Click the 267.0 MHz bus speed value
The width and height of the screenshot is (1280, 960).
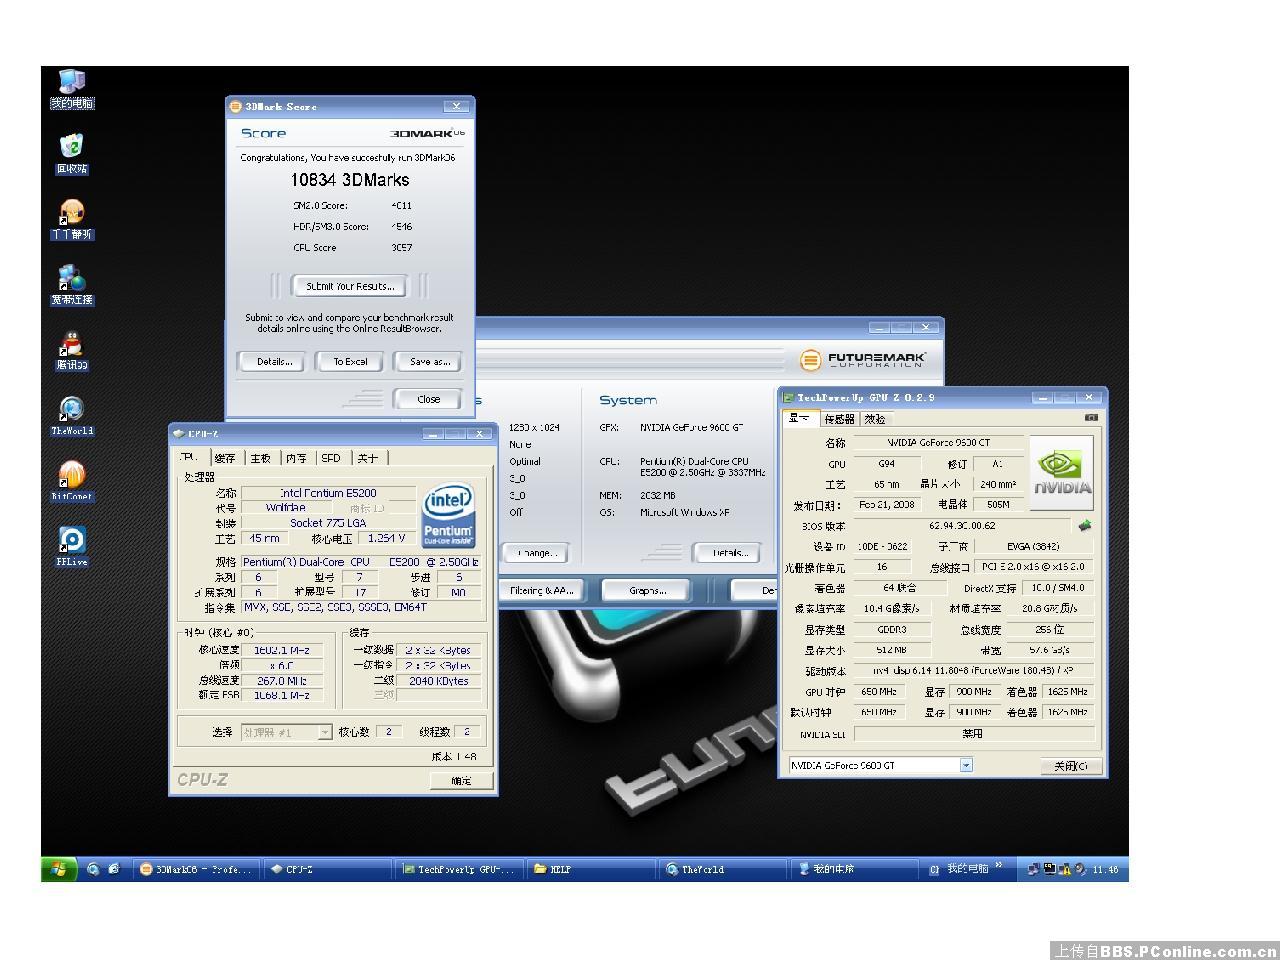point(282,681)
